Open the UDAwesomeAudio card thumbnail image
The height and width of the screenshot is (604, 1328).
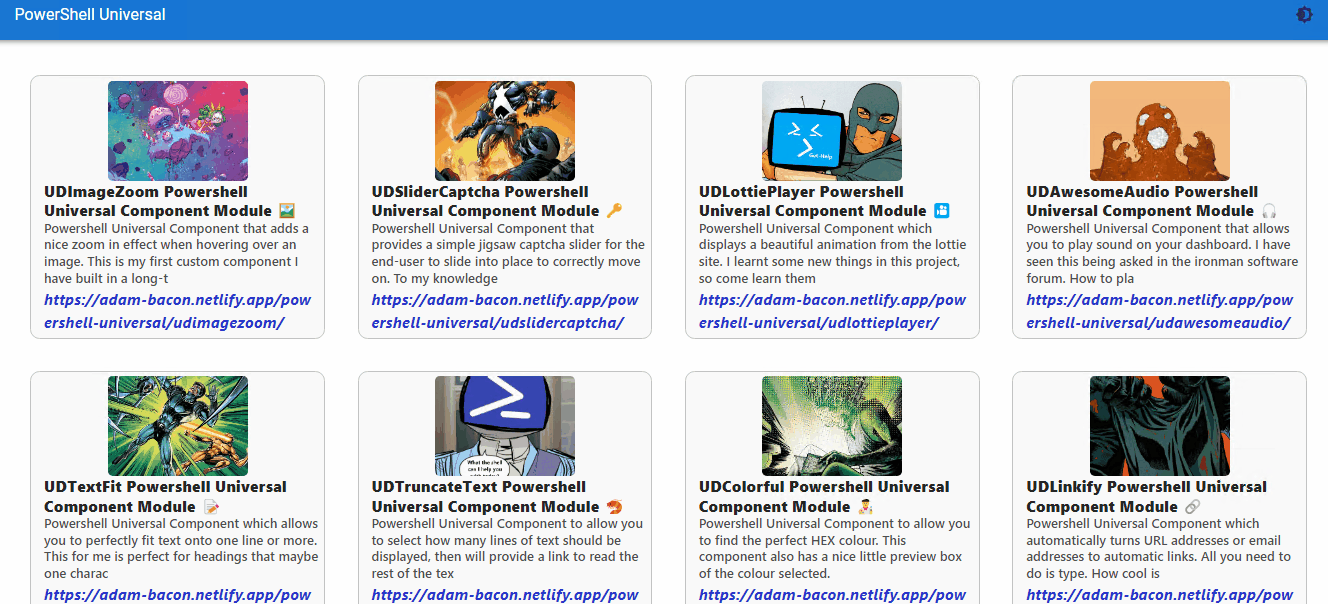point(1159,131)
